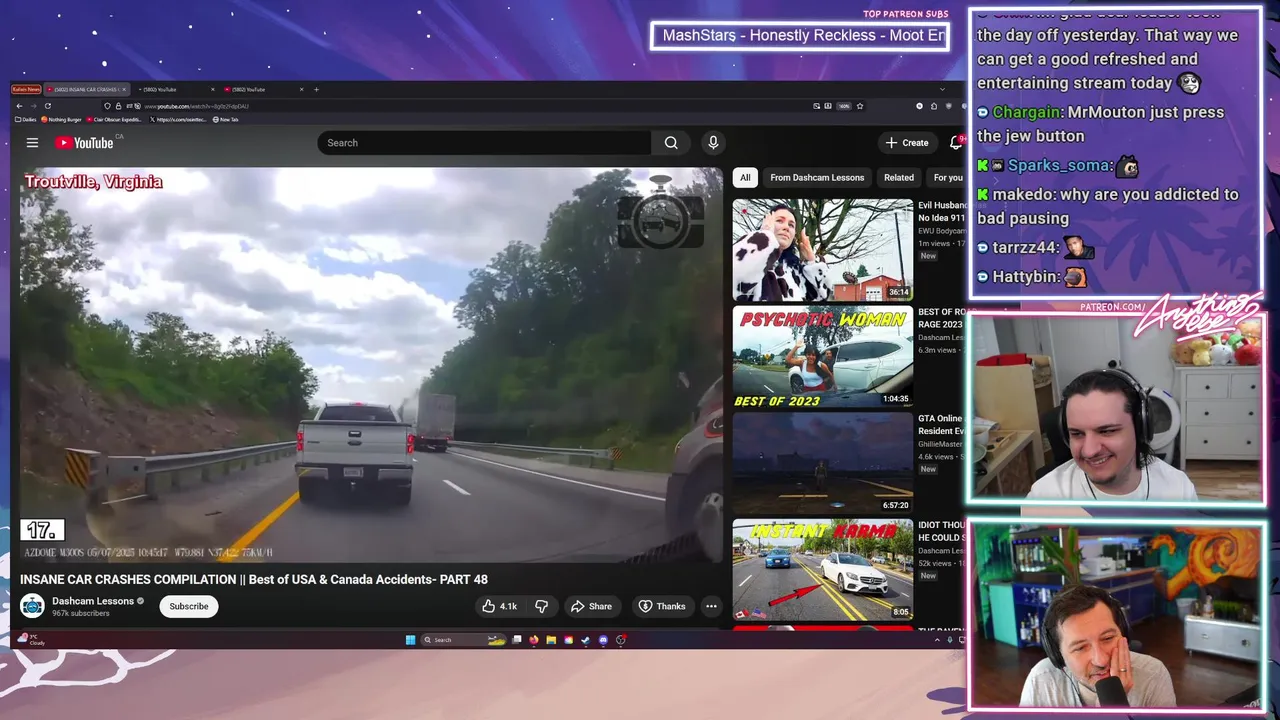This screenshot has width=1280, height=720.
Task: Open File Explorer from the taskbar
Action: [551, 640]
